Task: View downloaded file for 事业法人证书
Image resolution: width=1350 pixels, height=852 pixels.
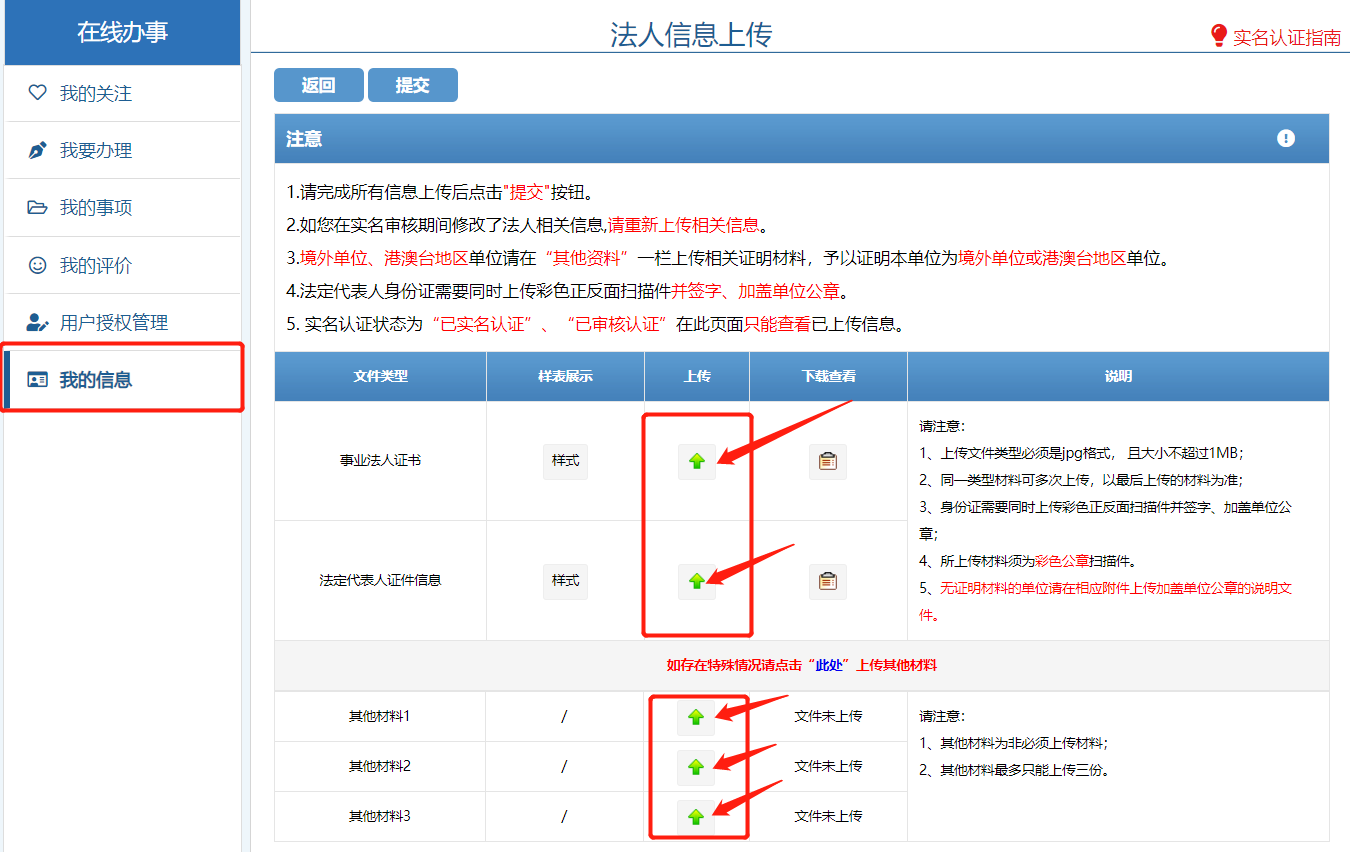Action: tap(827, 461)
